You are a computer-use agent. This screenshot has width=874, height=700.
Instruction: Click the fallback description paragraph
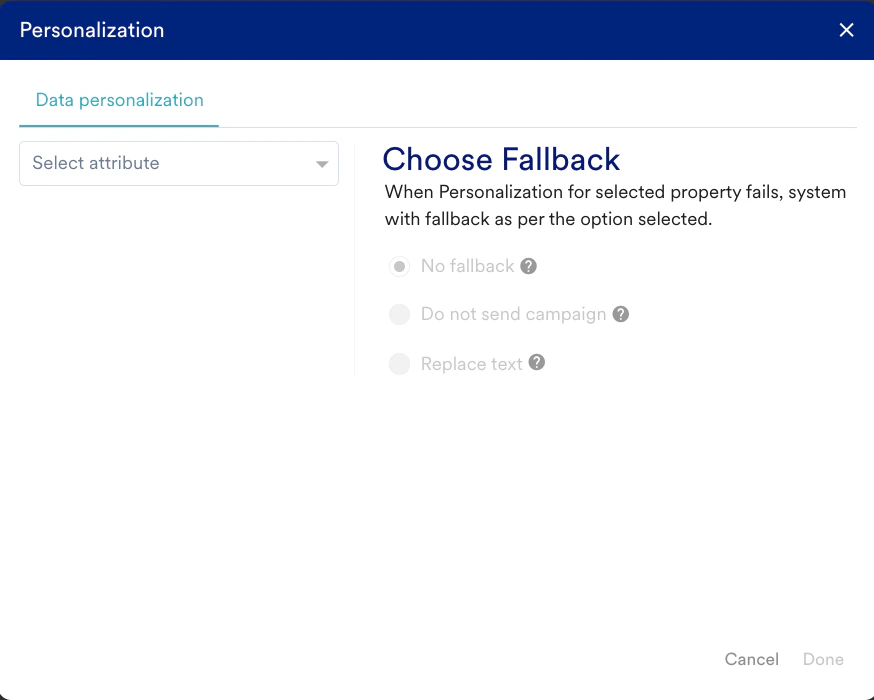[615, 206]
